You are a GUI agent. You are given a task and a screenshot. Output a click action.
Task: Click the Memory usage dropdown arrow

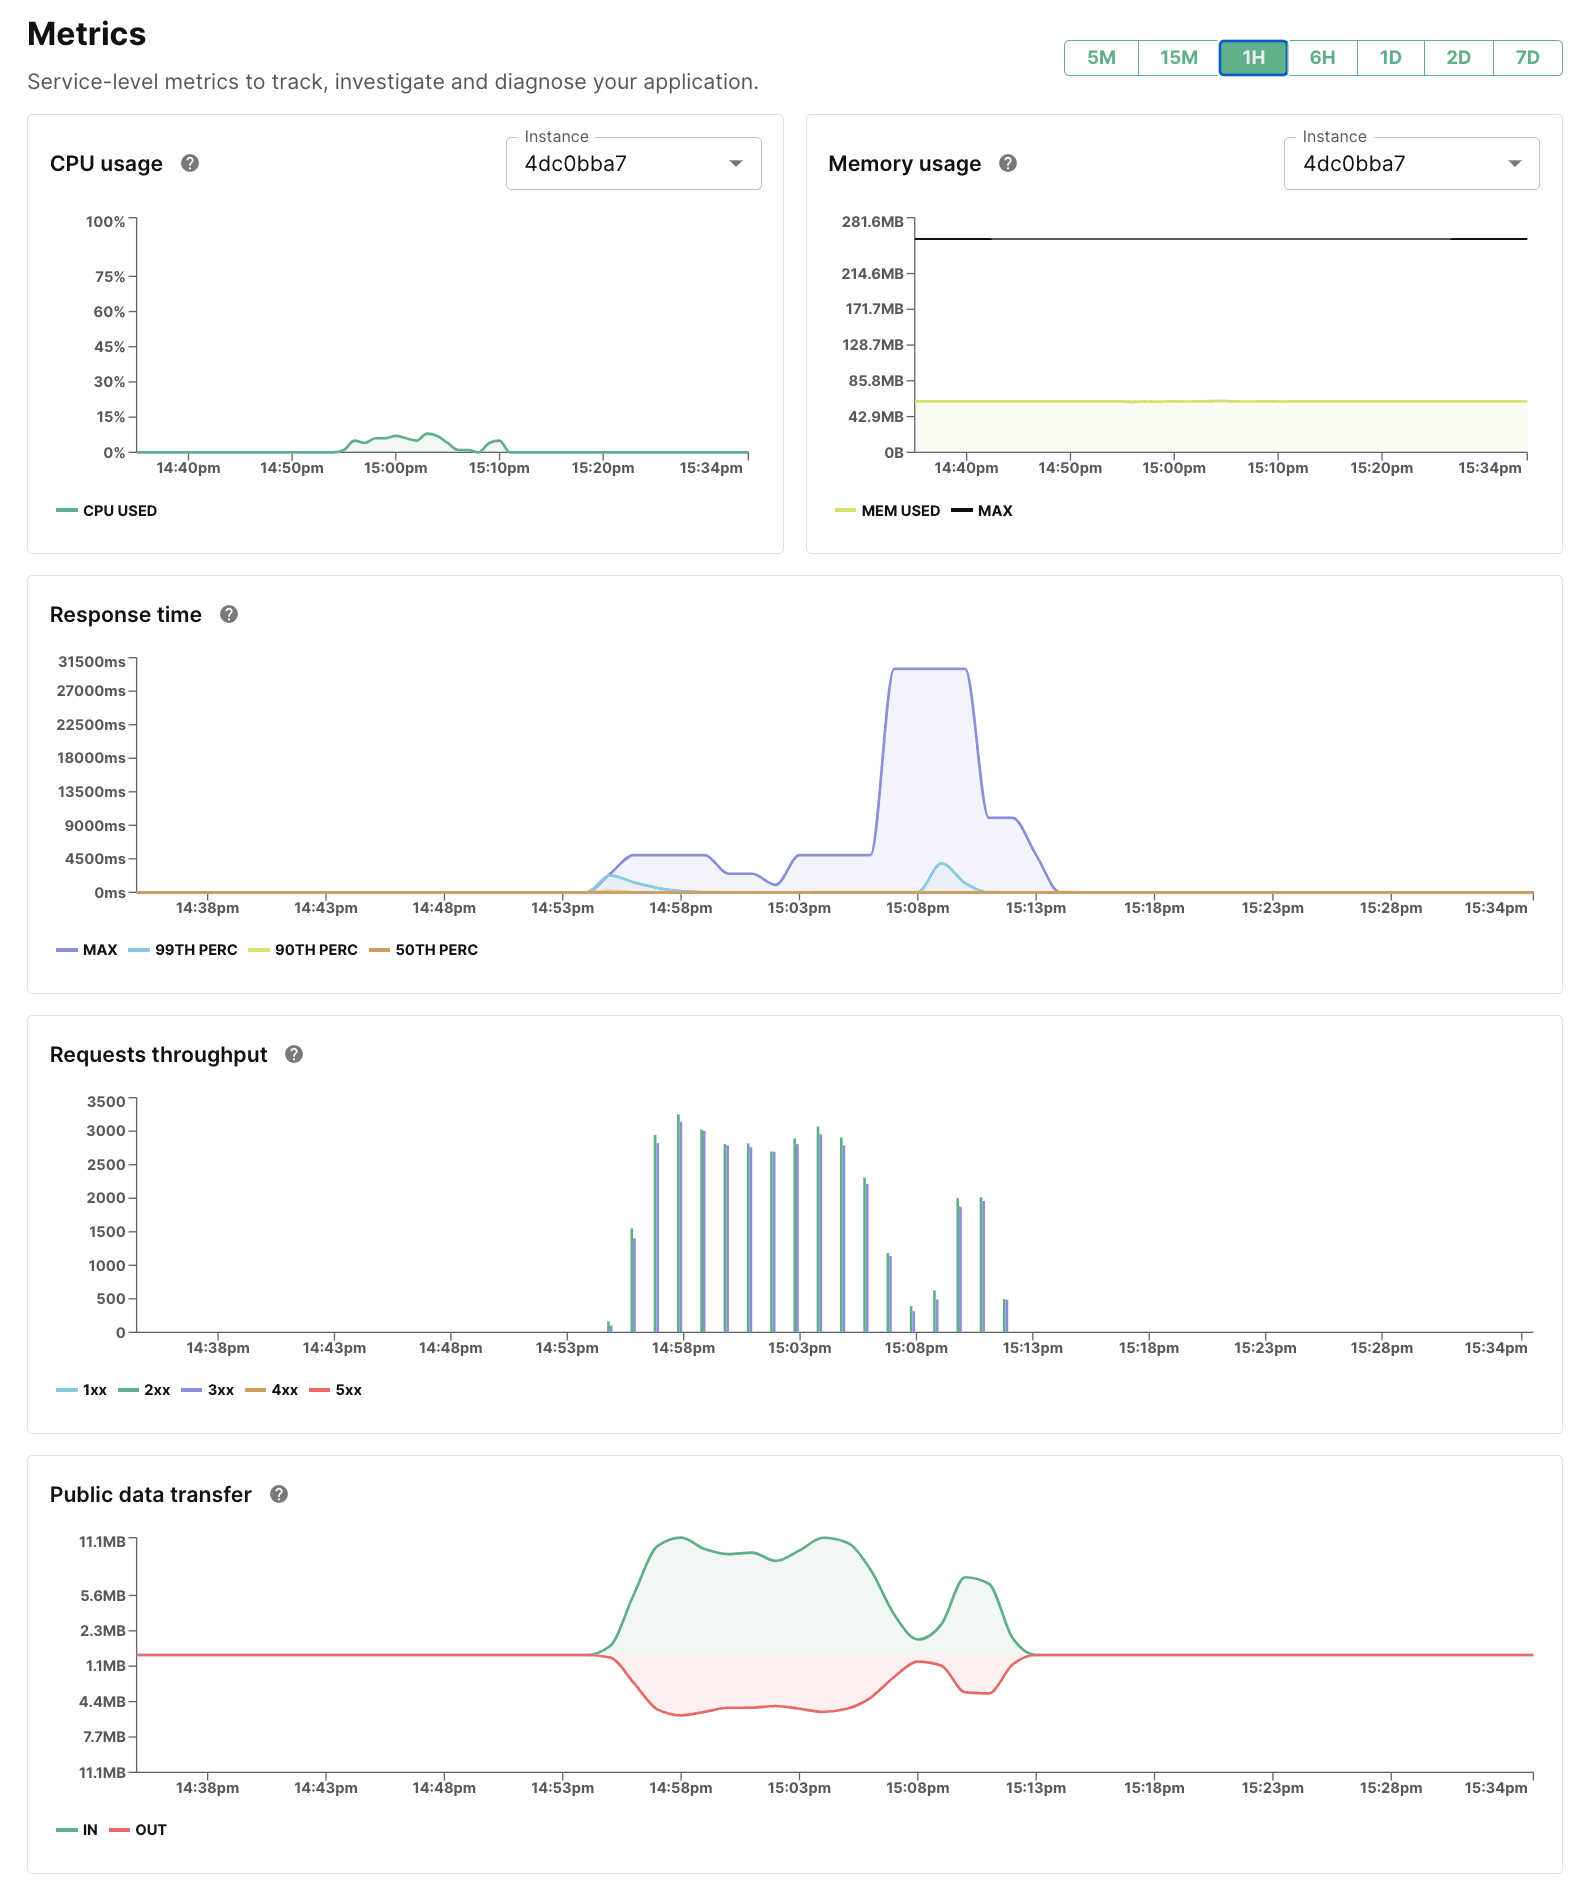pyautogui.click(x=1515, y=164)
